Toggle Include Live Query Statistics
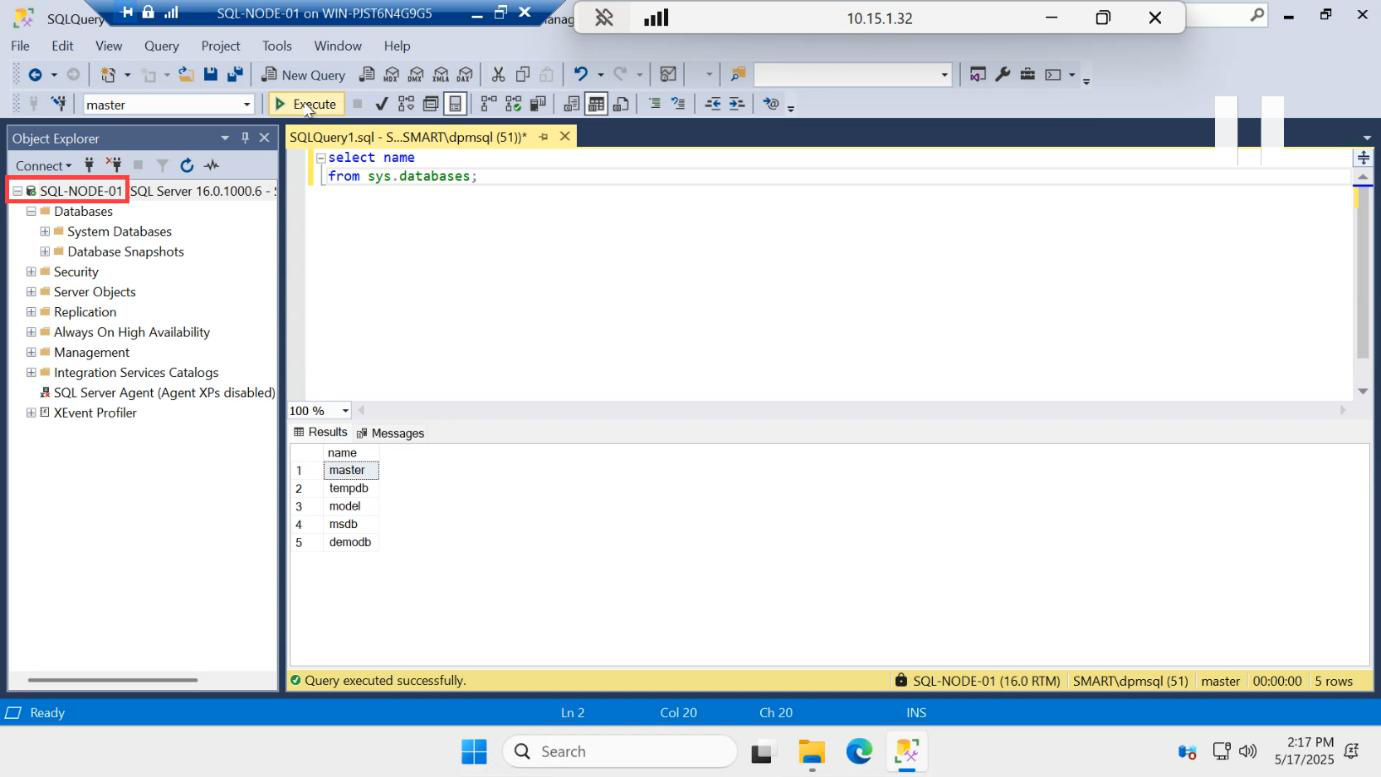The width and height of the screenshot is (1381, 777). tap(513, 104)
